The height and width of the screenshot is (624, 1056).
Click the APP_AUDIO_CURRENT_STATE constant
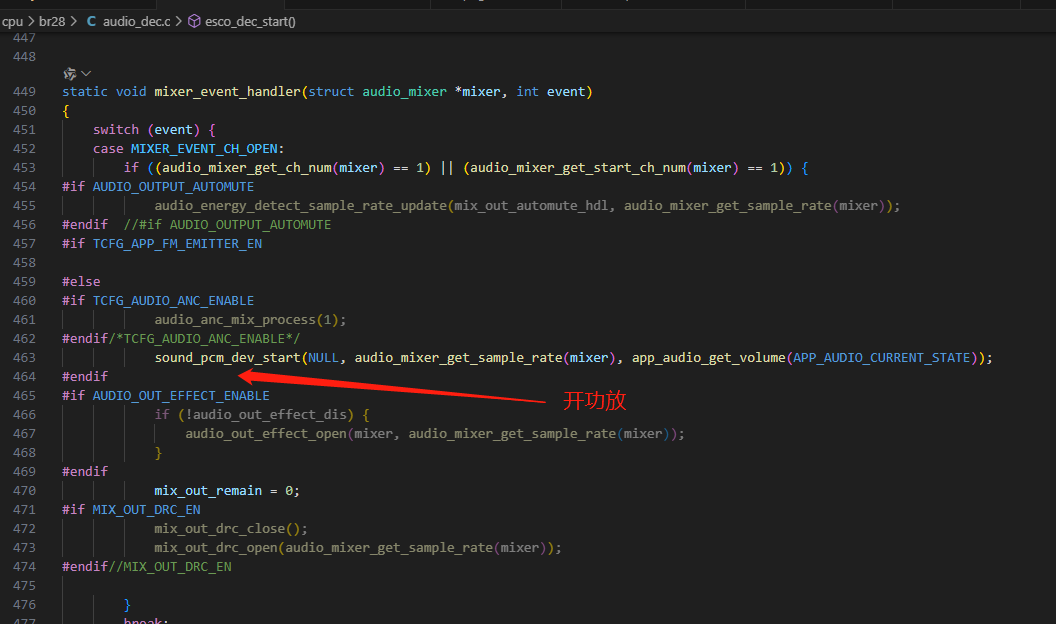point(882,357)
